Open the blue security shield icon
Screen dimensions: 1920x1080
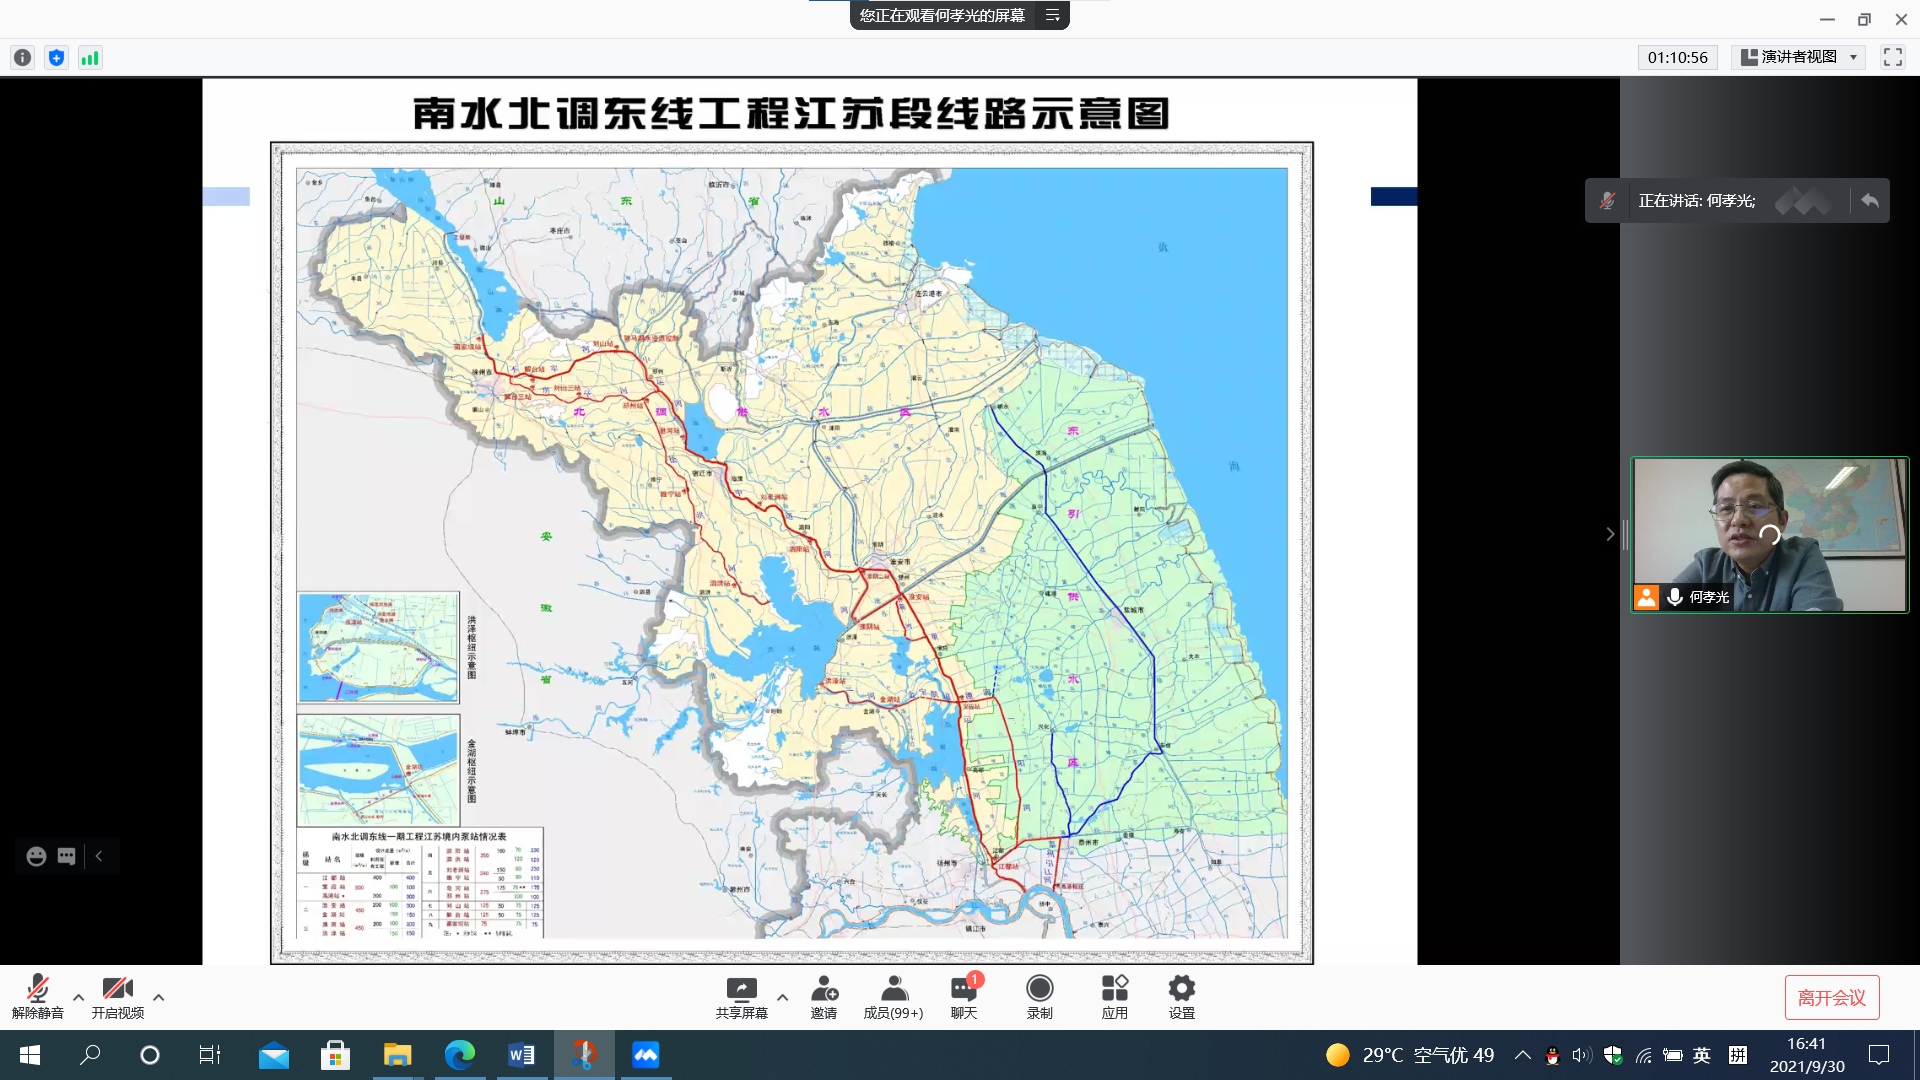tap(56, 58)
